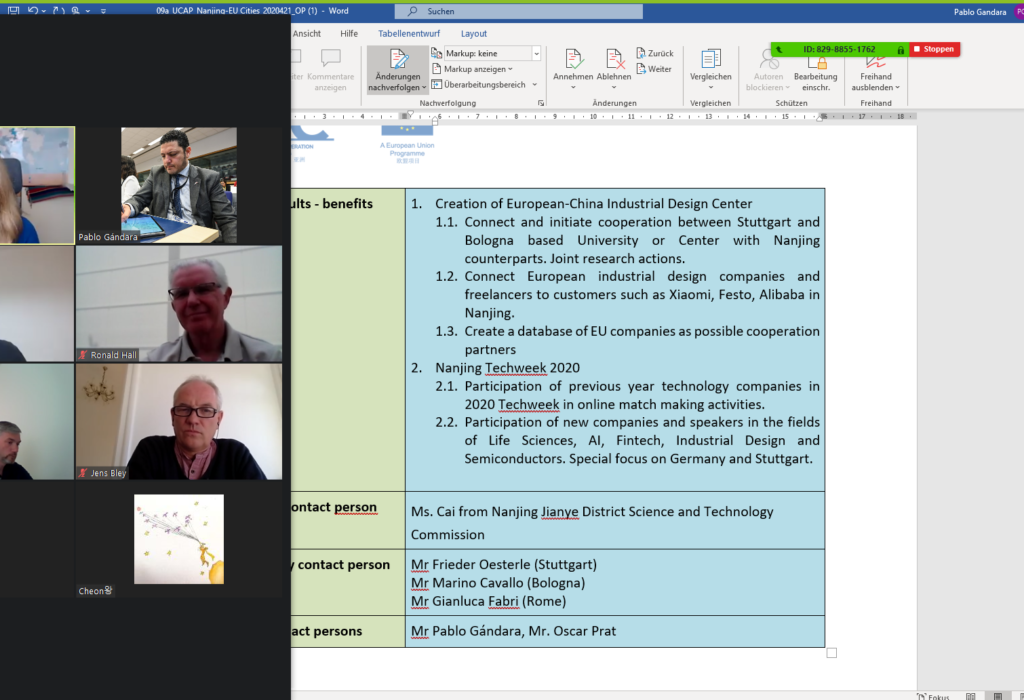Click the green meeting ID bar
Screen dimensions: 1024x700
pos(840,48)
